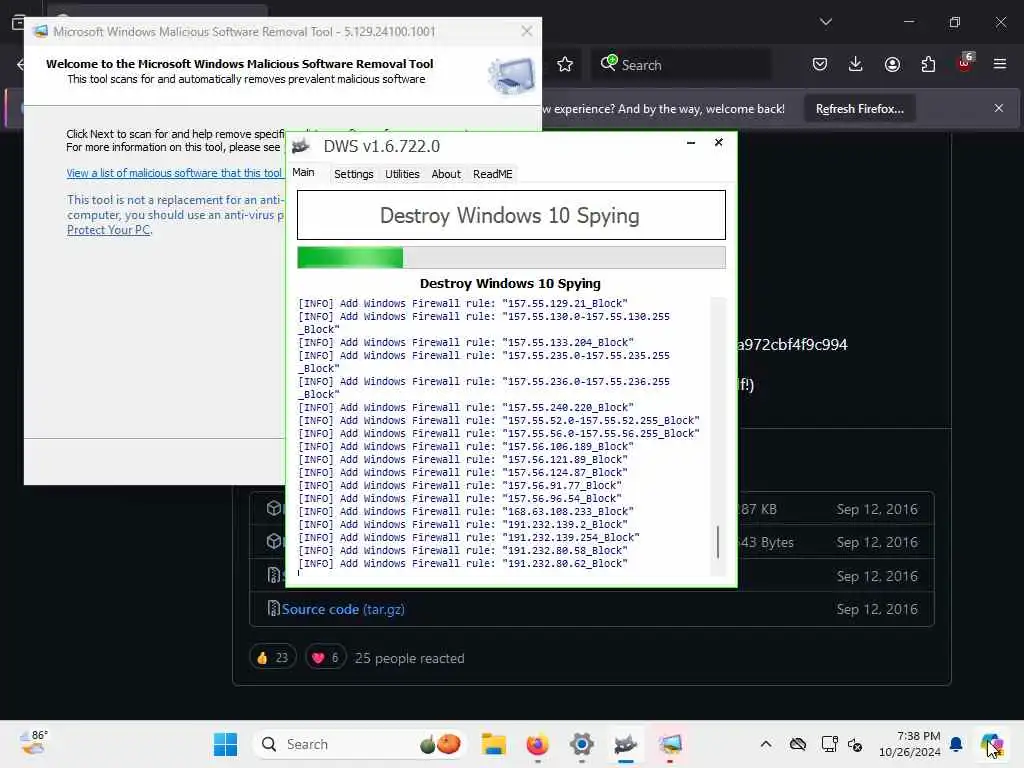
Task: Select the Main tab in DWS
Action: (x=303, y=172)
